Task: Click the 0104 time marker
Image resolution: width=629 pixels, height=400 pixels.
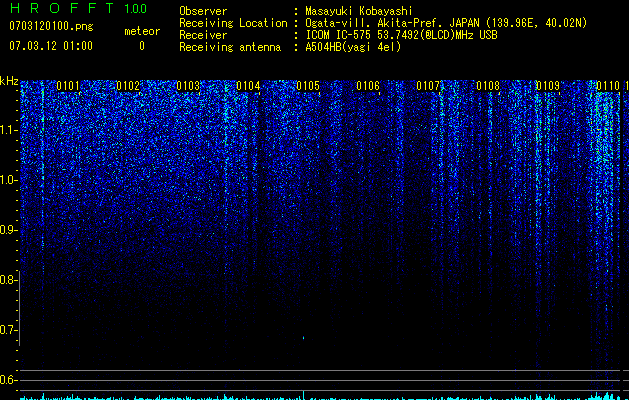Action: tap(248, 86)
